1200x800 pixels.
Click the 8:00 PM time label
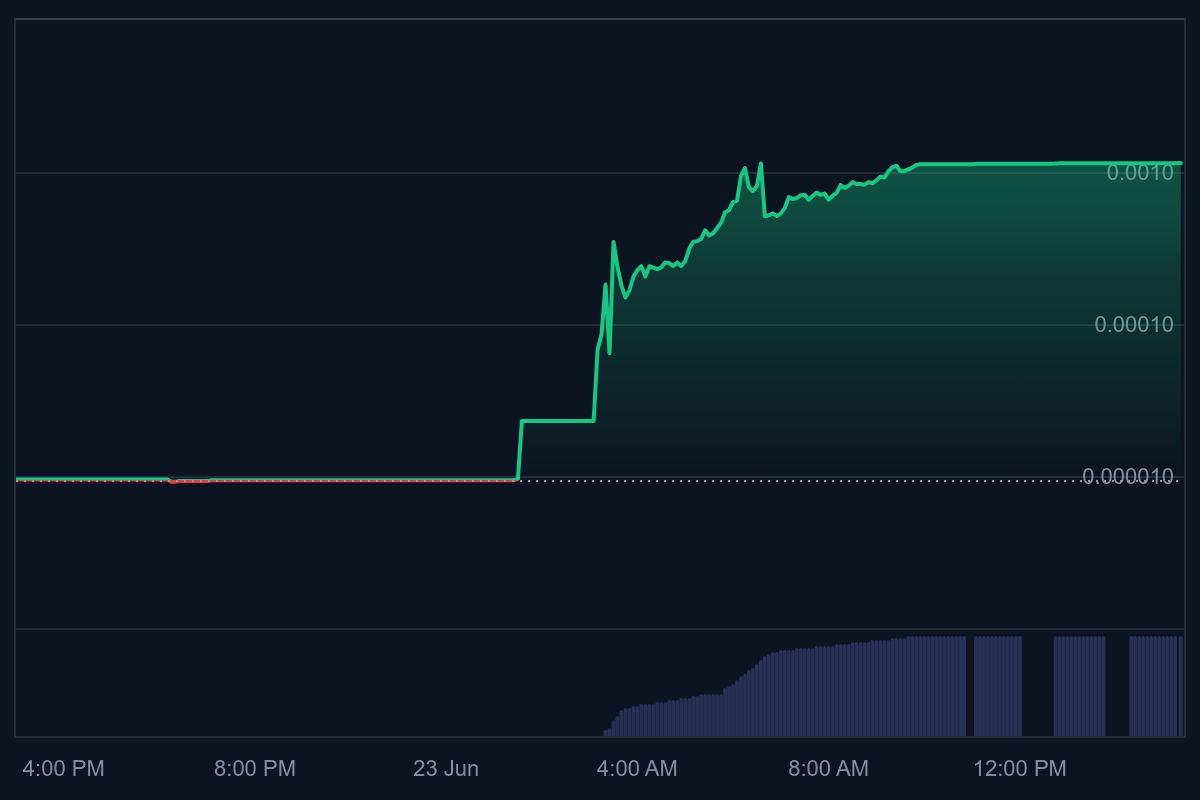255,768
